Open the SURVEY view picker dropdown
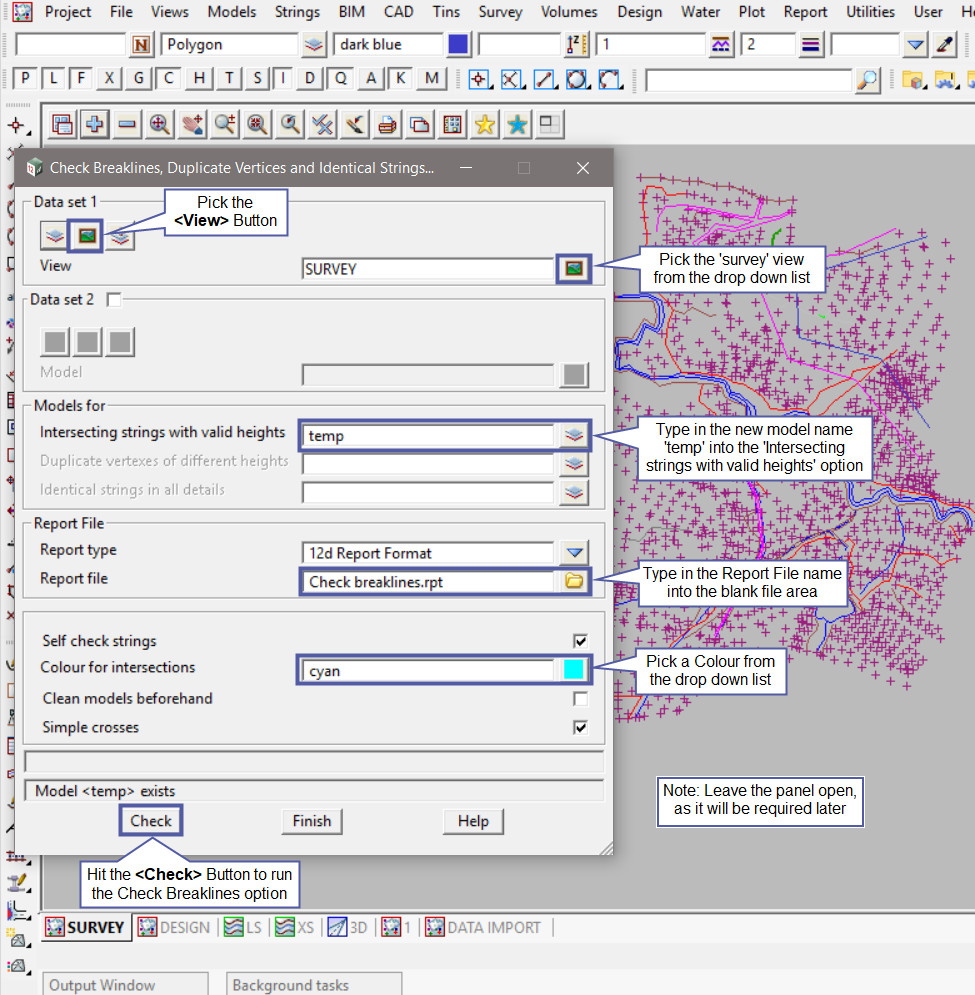The height and width of the screenshot is (995, 975). pos(573,268)
